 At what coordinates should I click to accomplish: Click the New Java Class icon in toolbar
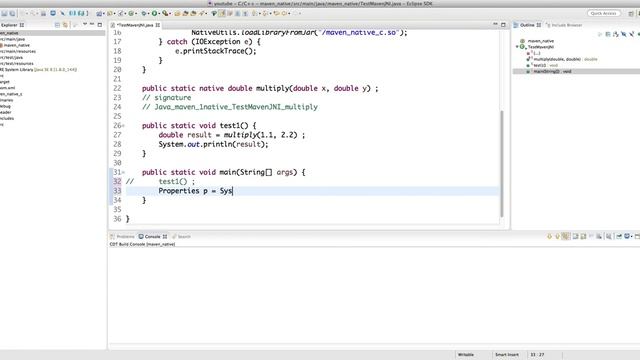pyautogui.click(x=131, y=13)
